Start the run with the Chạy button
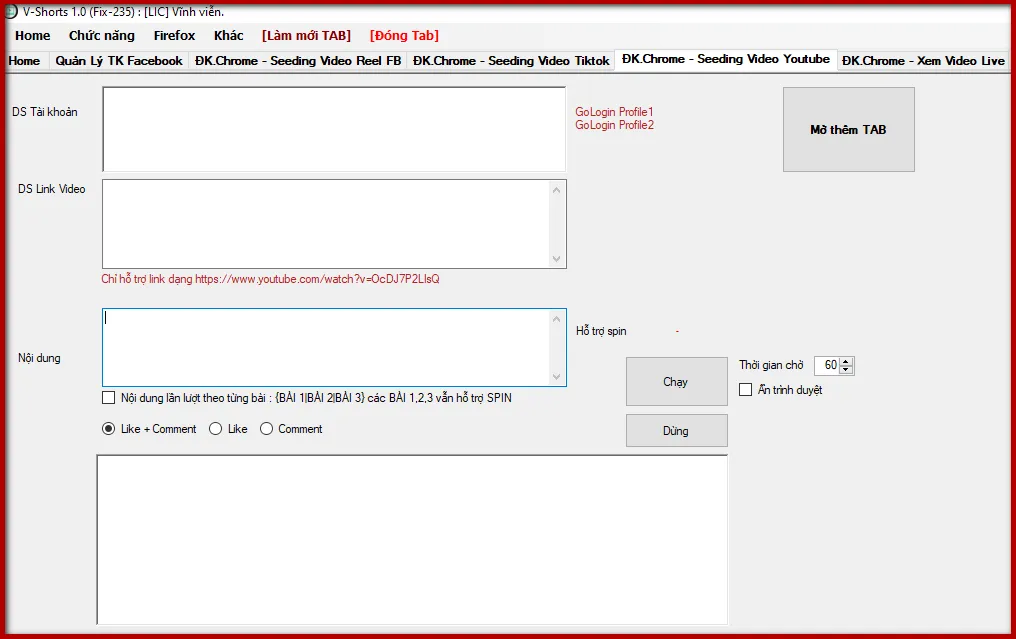The image size is (1016, 639). coord(676,382)
